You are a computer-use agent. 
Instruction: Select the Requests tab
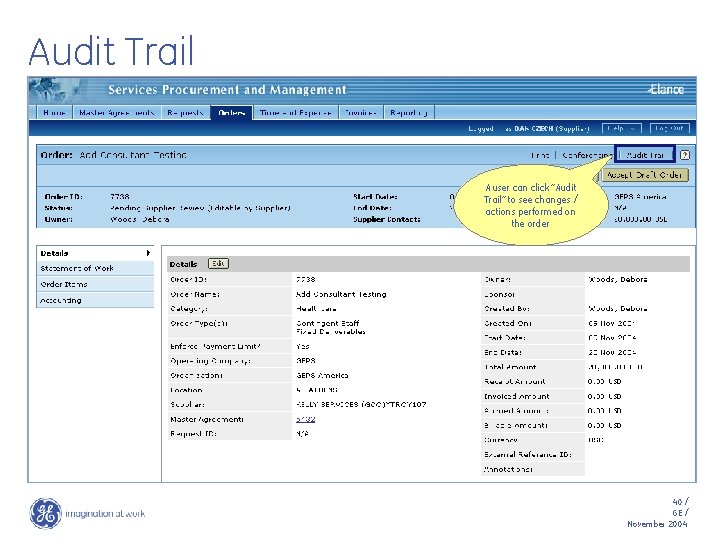pos(185,112)
